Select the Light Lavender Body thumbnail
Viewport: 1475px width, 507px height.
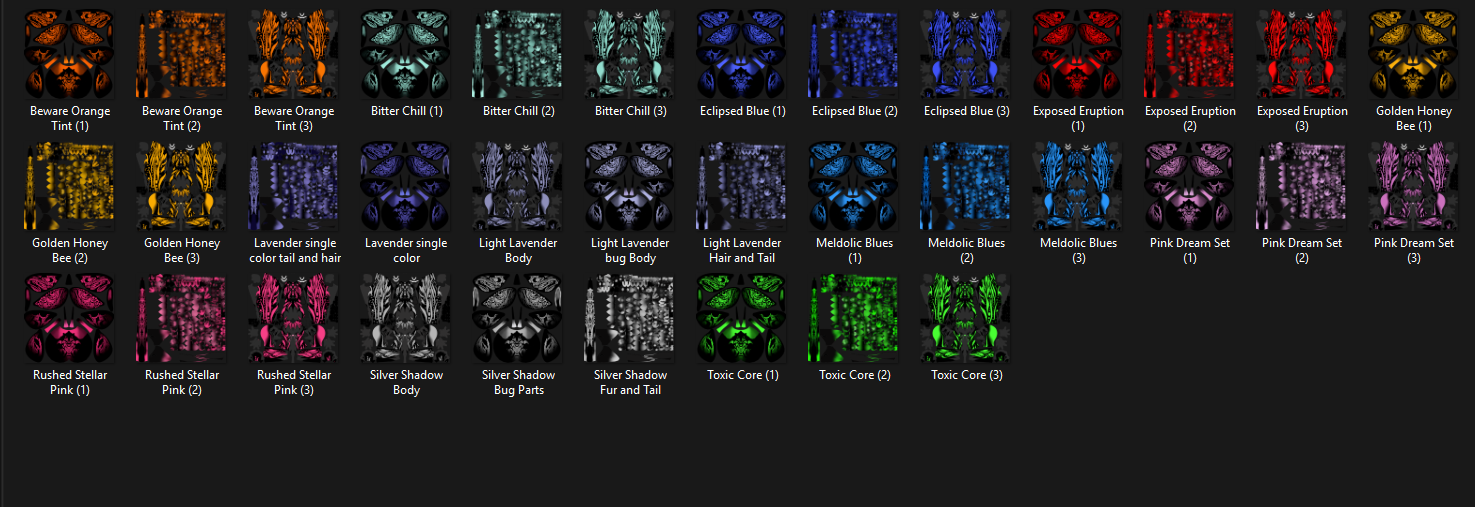pyautogui.click(x=518, y=186)
